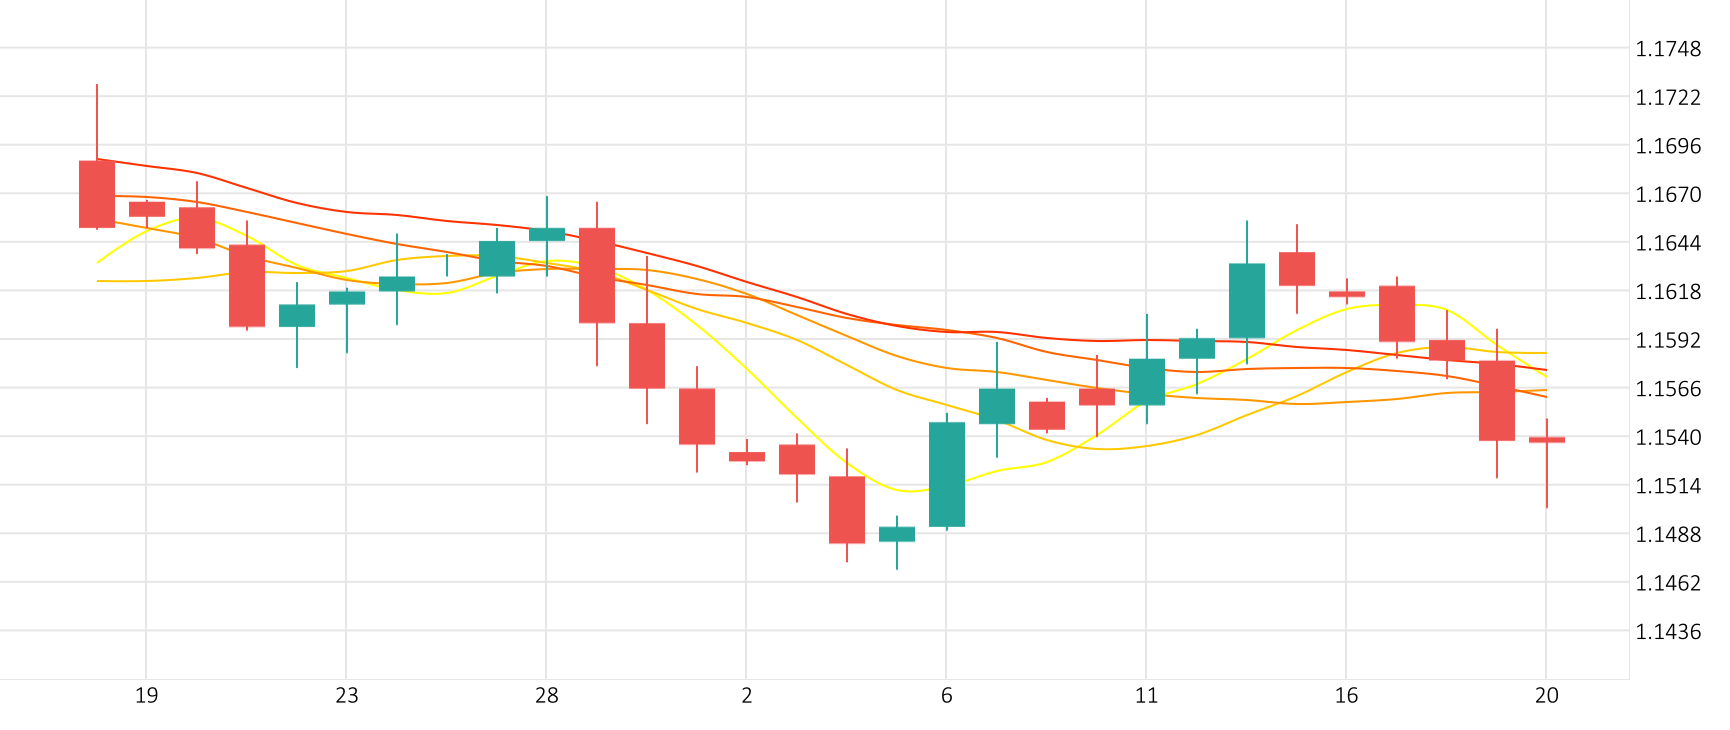The image size is (1730, 730).
Task: Click the 1.1748 price axis label
Action: [1667, 49]
